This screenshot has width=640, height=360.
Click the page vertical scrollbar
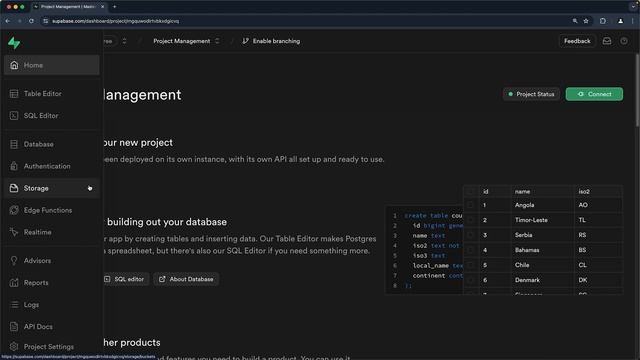(x=637, y=91)
